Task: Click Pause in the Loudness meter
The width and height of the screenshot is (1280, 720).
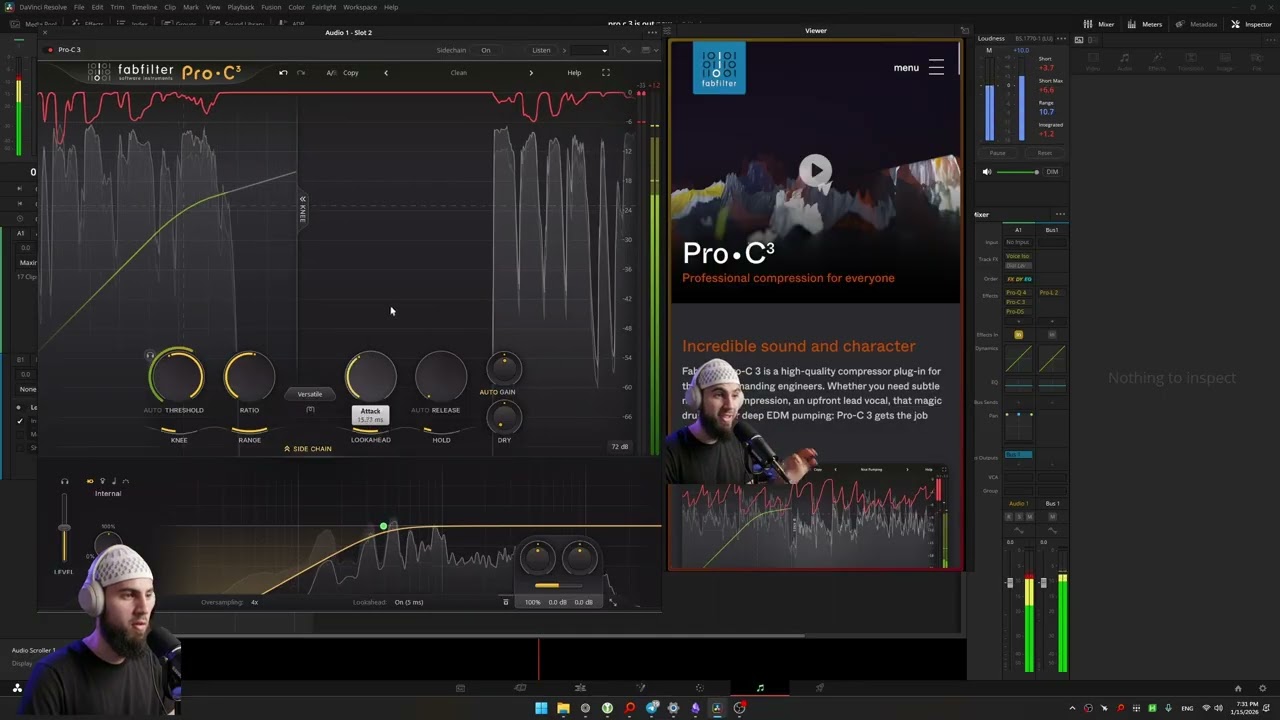Action: [997, 153]
